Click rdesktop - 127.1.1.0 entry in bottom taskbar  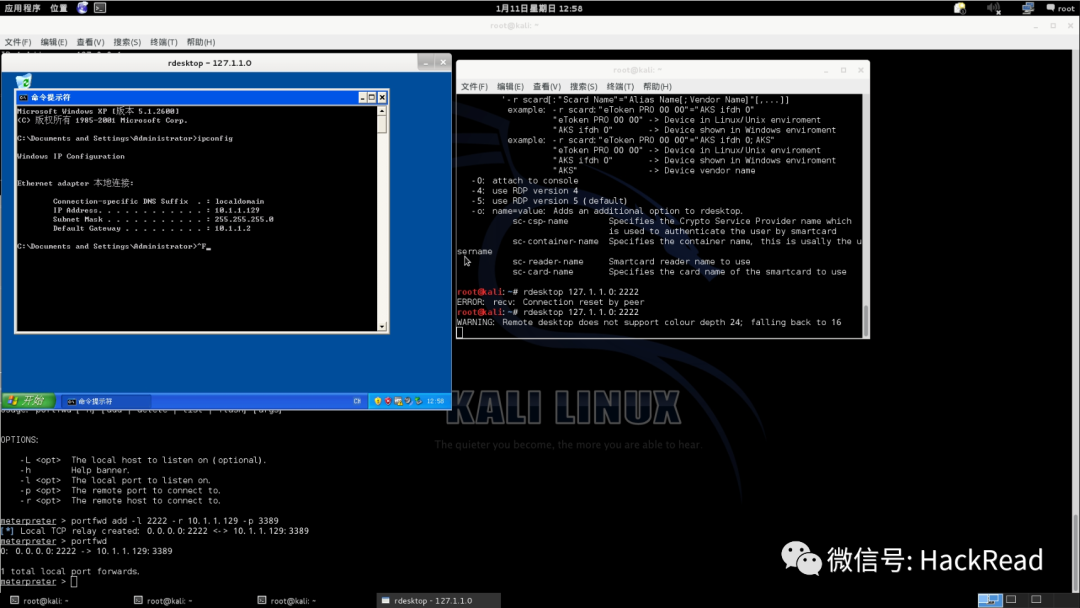click(x=439, y=600)
